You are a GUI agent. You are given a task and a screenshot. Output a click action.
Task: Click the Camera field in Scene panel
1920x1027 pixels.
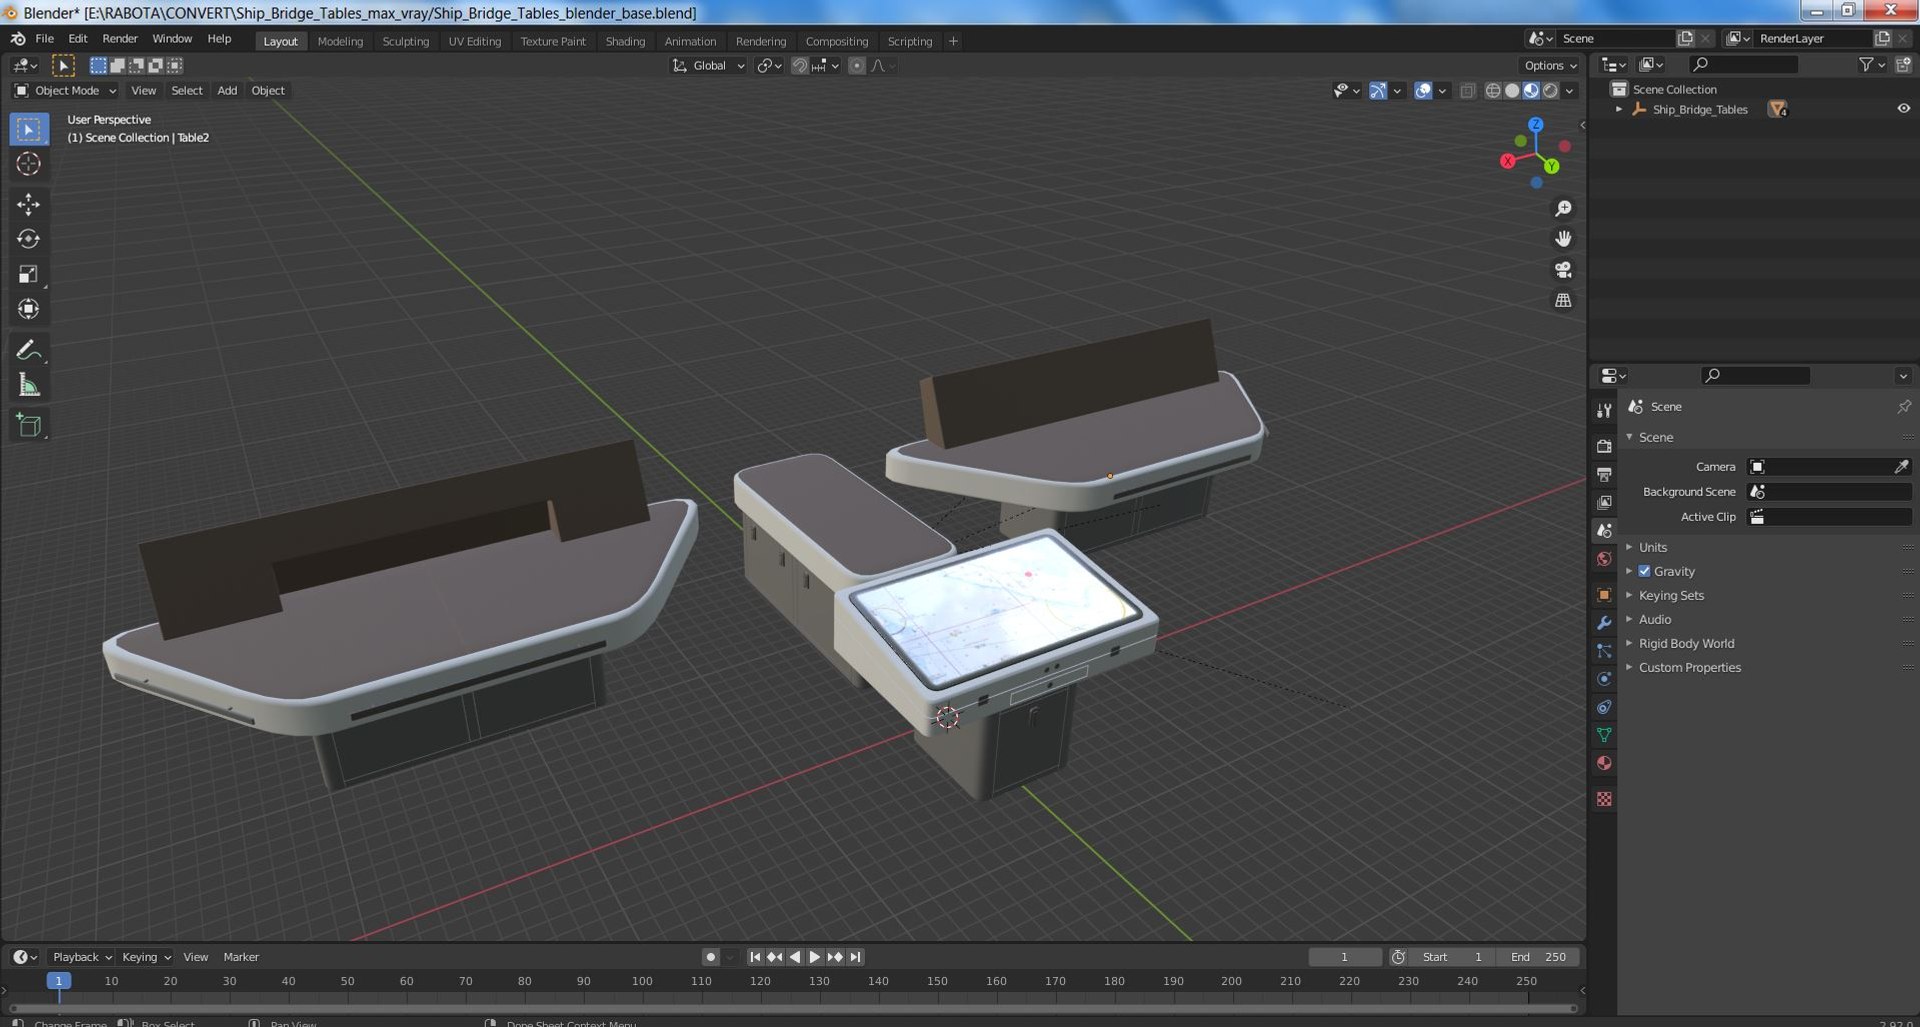1829,467
